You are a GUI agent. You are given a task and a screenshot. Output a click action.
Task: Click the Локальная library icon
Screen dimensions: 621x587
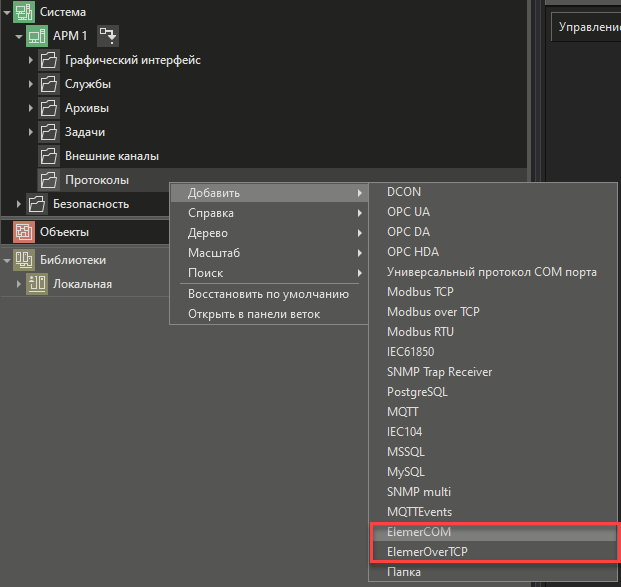38,284
